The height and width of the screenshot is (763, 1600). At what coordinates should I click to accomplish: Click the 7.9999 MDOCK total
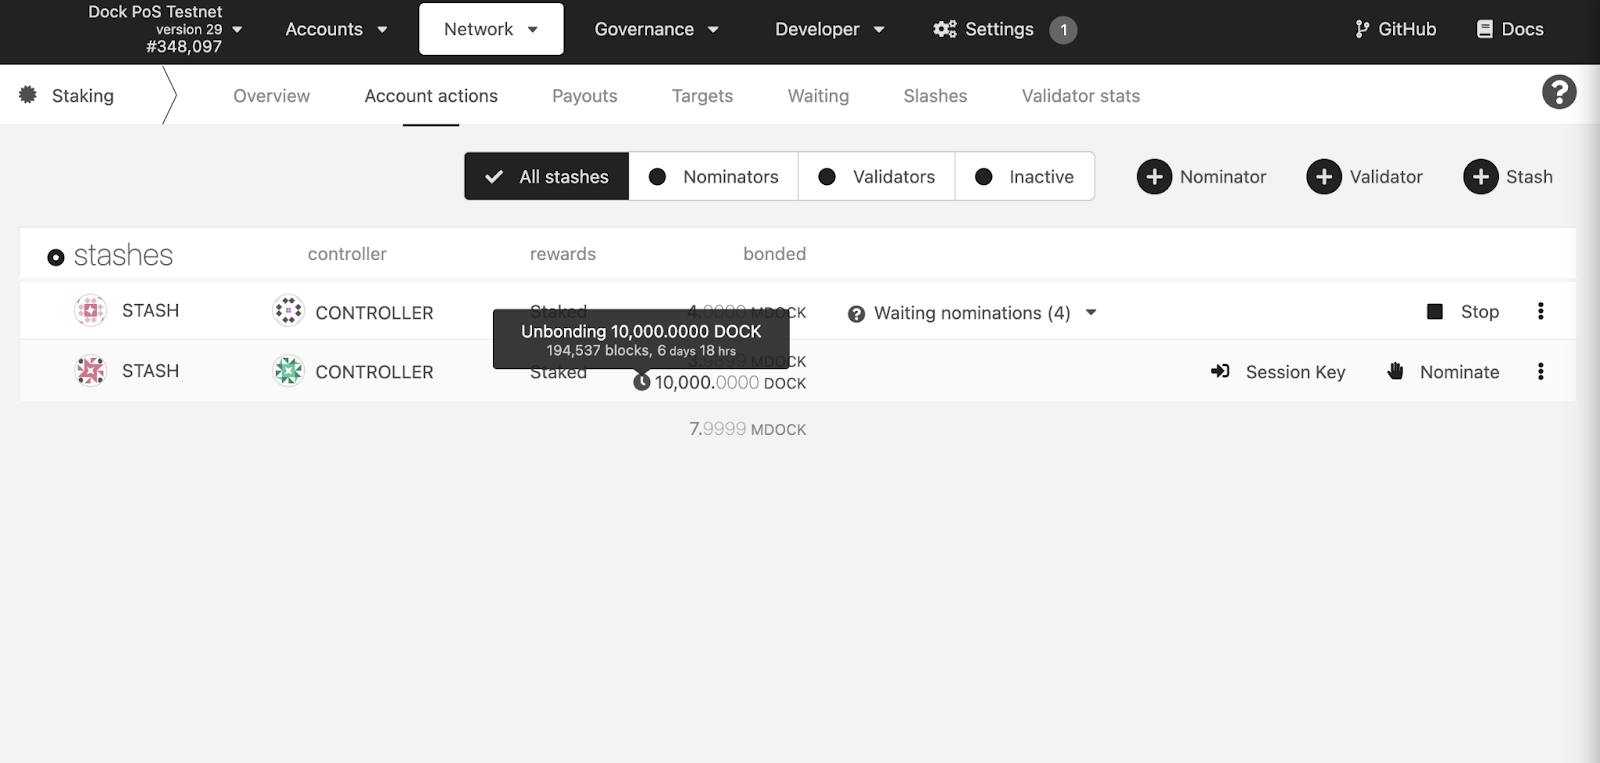point(747,429)
